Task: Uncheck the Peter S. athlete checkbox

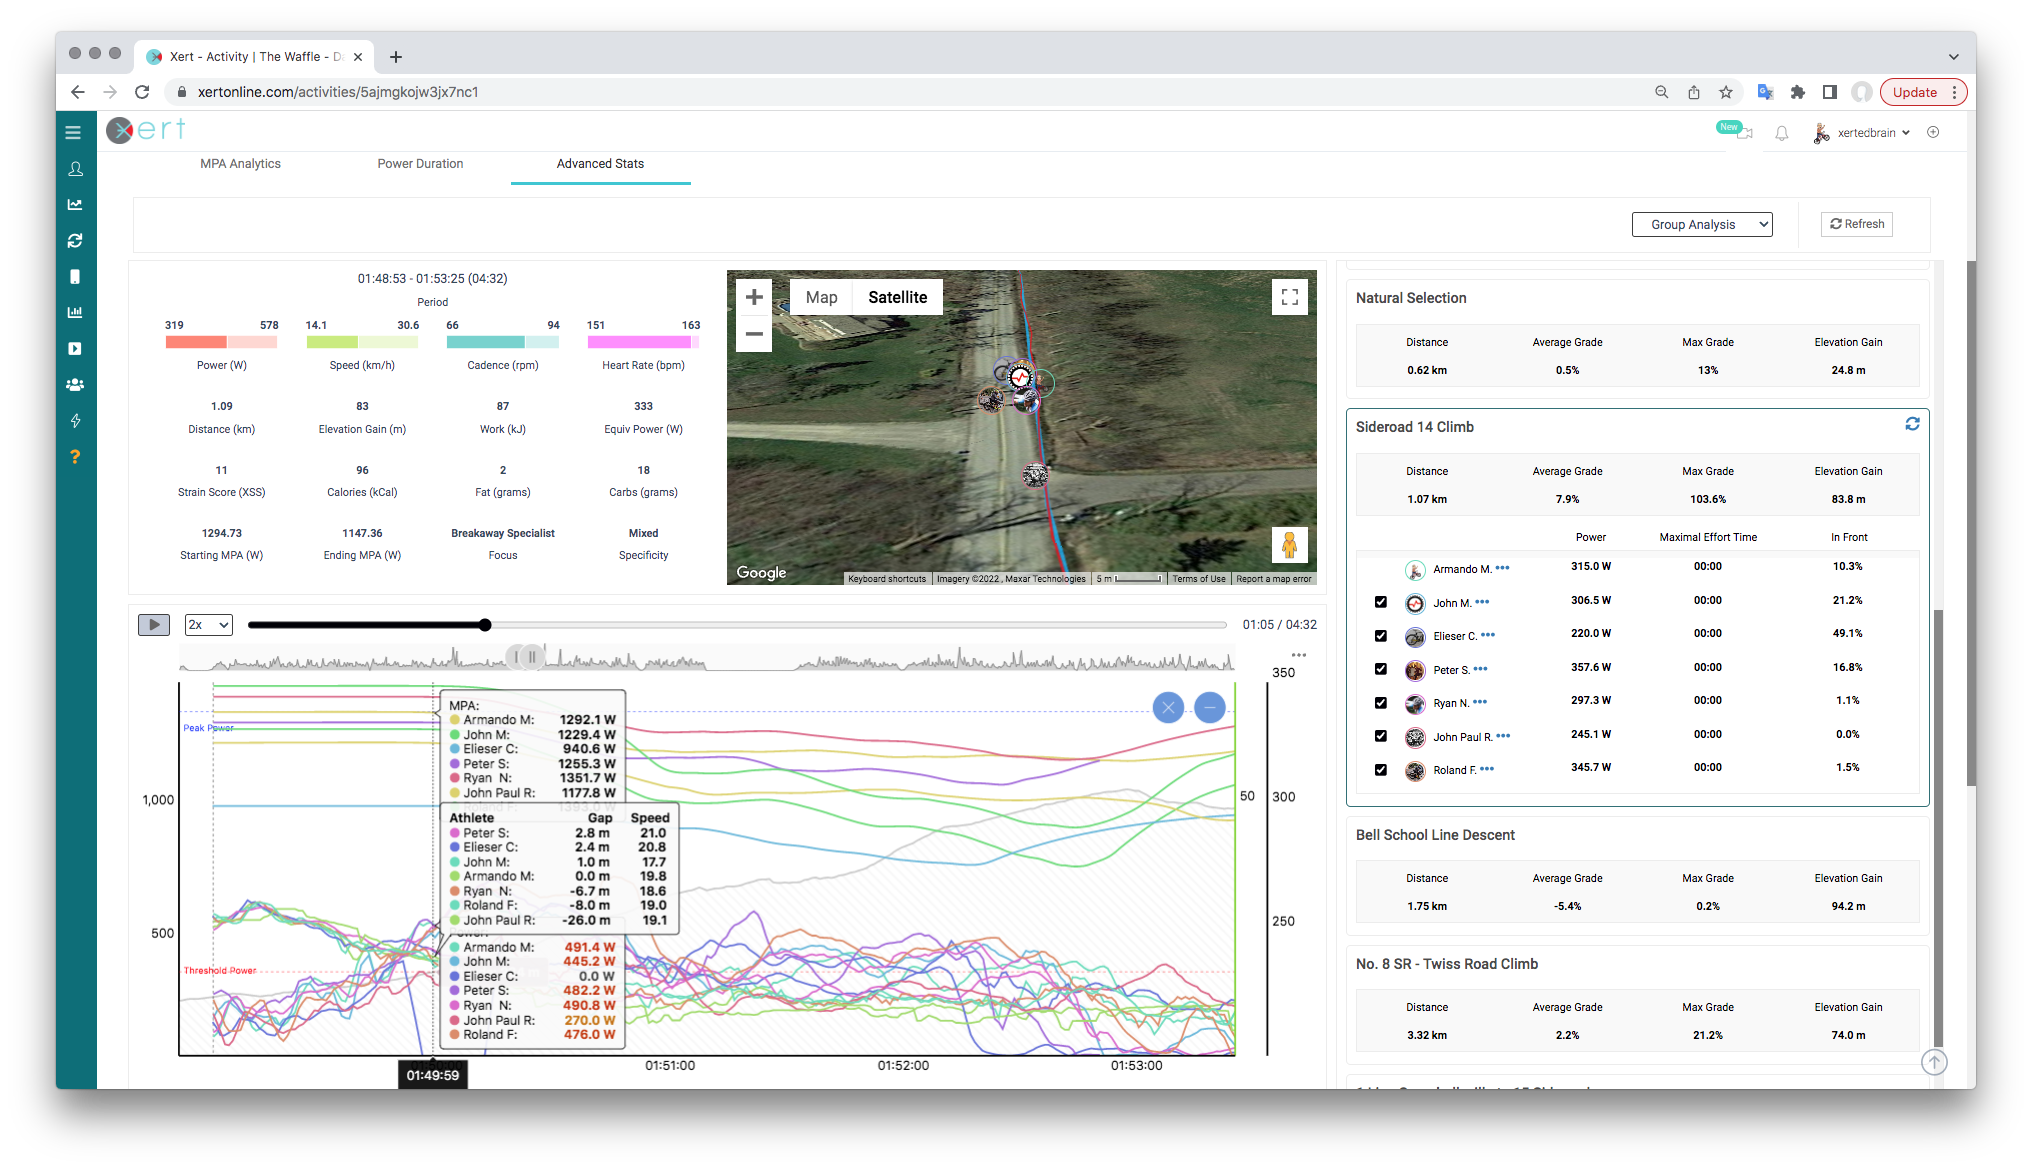Action: pos(1381,669)
